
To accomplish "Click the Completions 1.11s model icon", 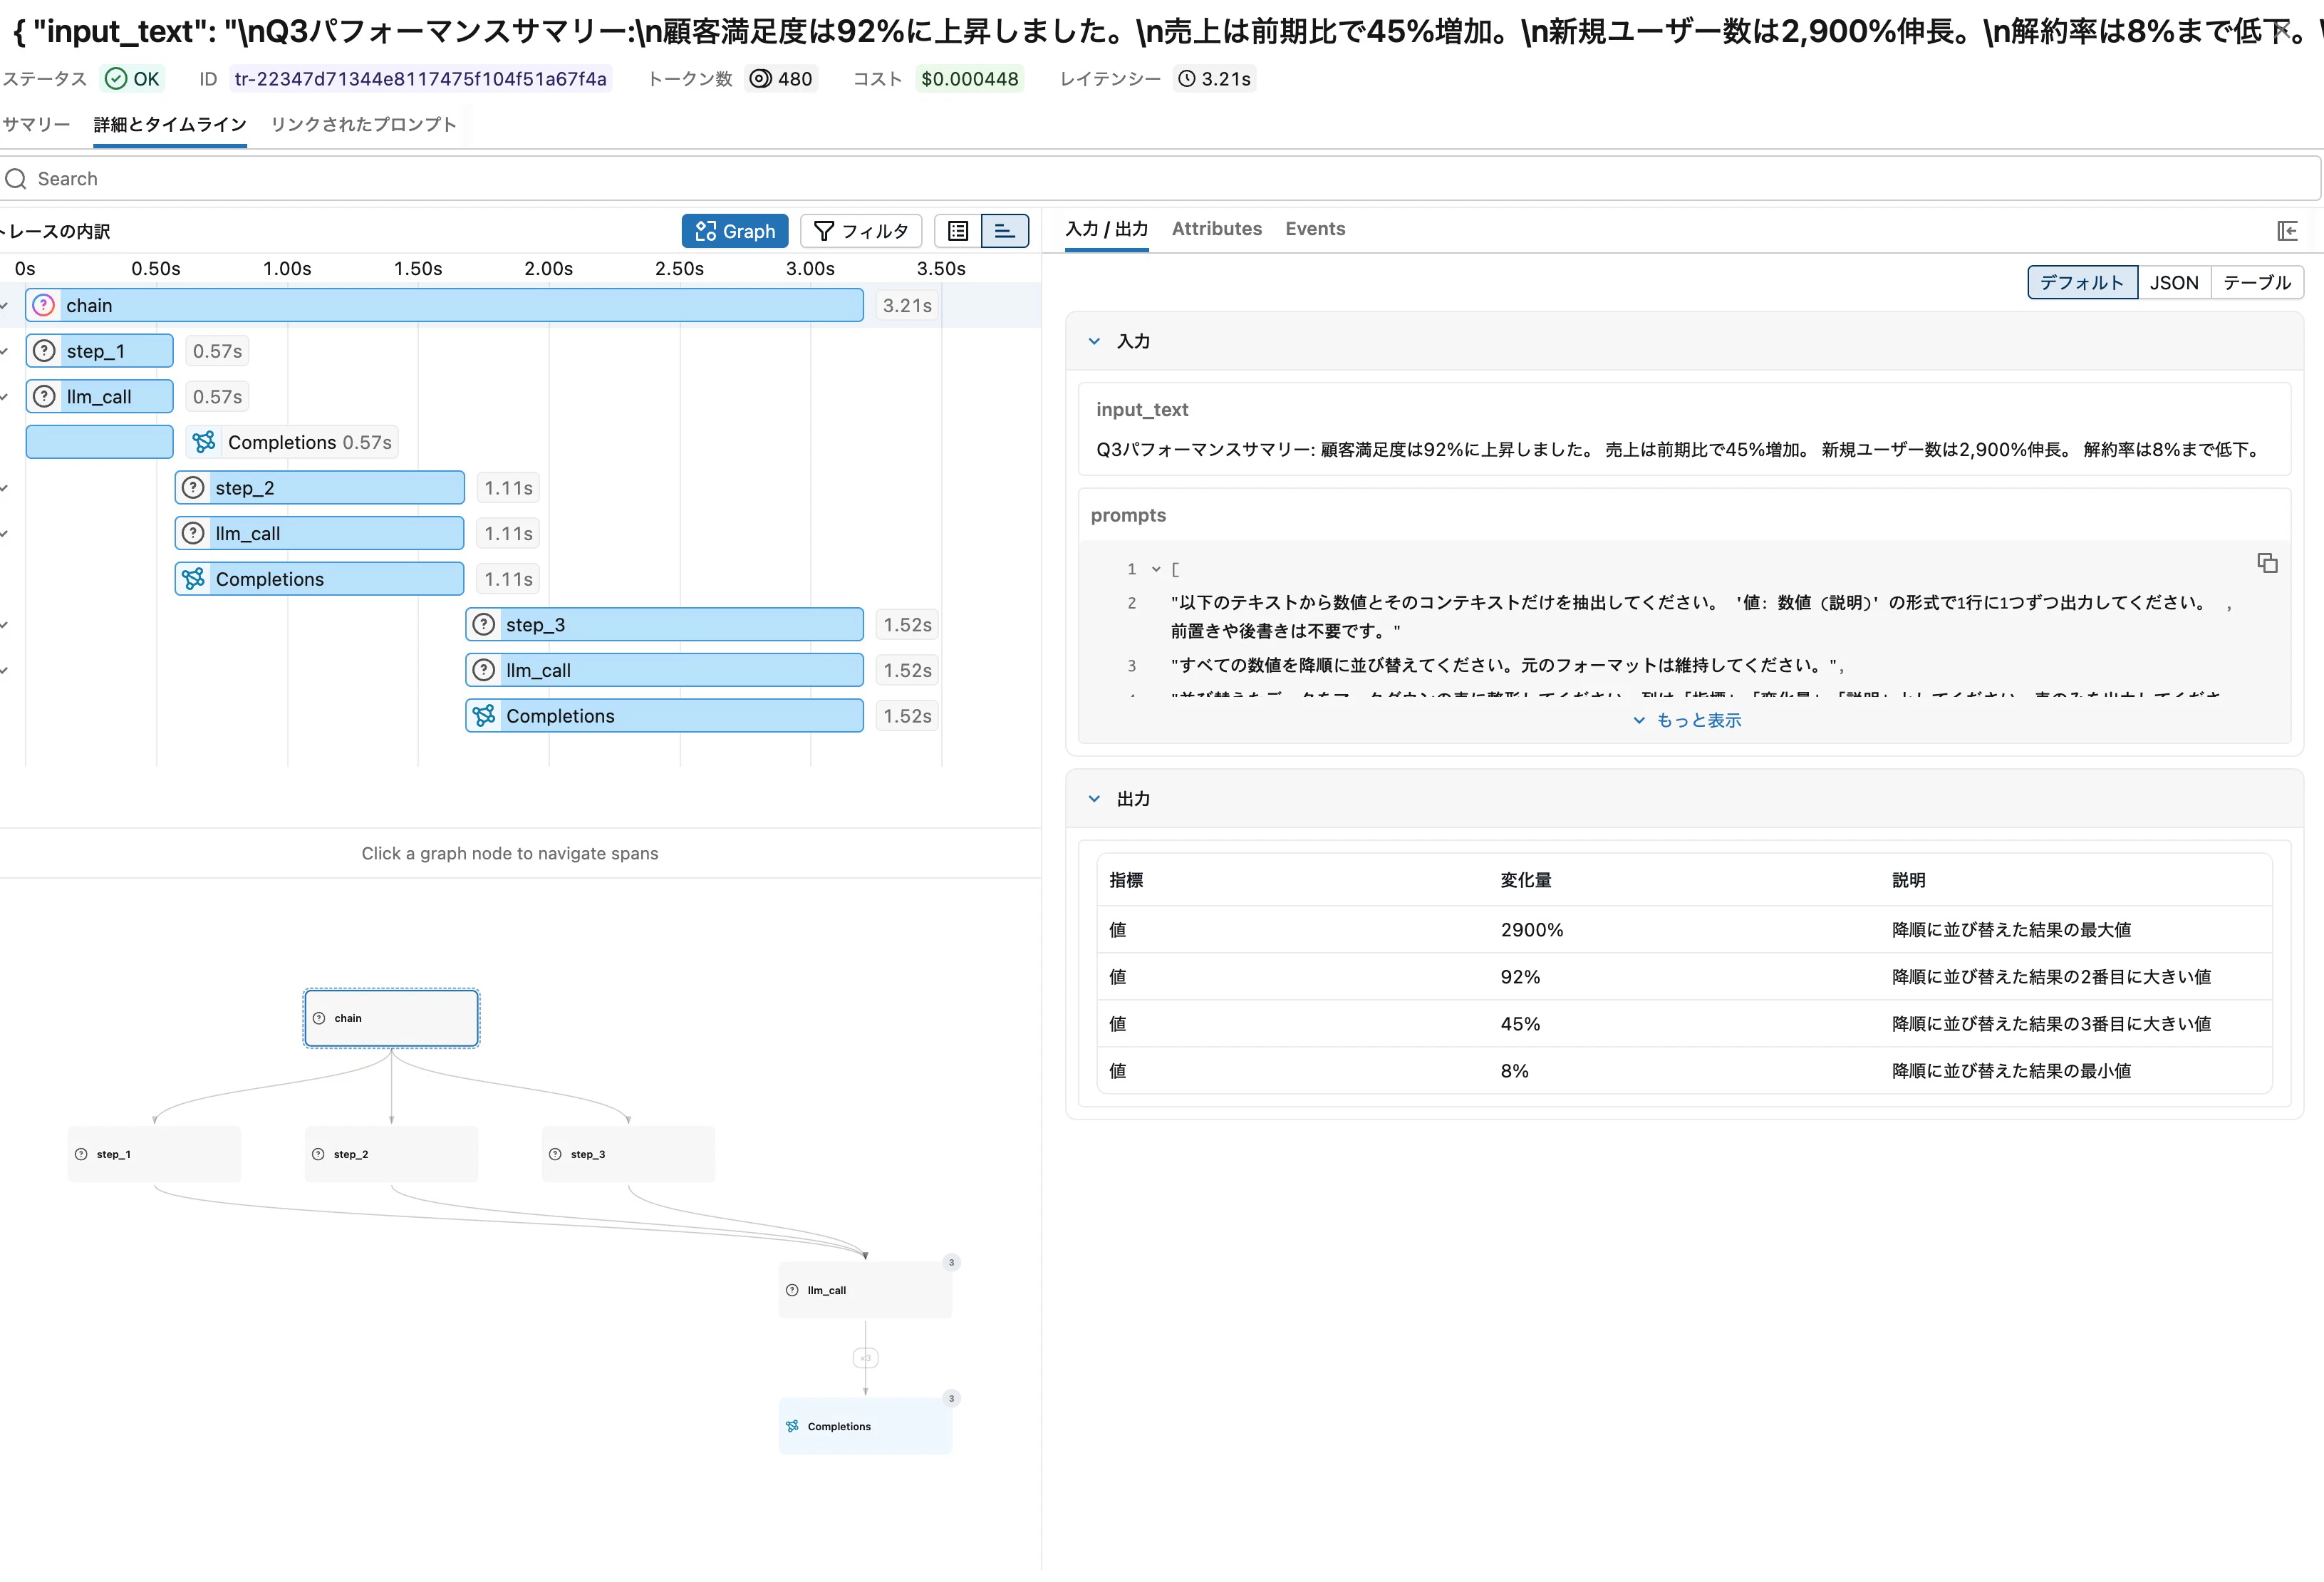I will [193, 579].
